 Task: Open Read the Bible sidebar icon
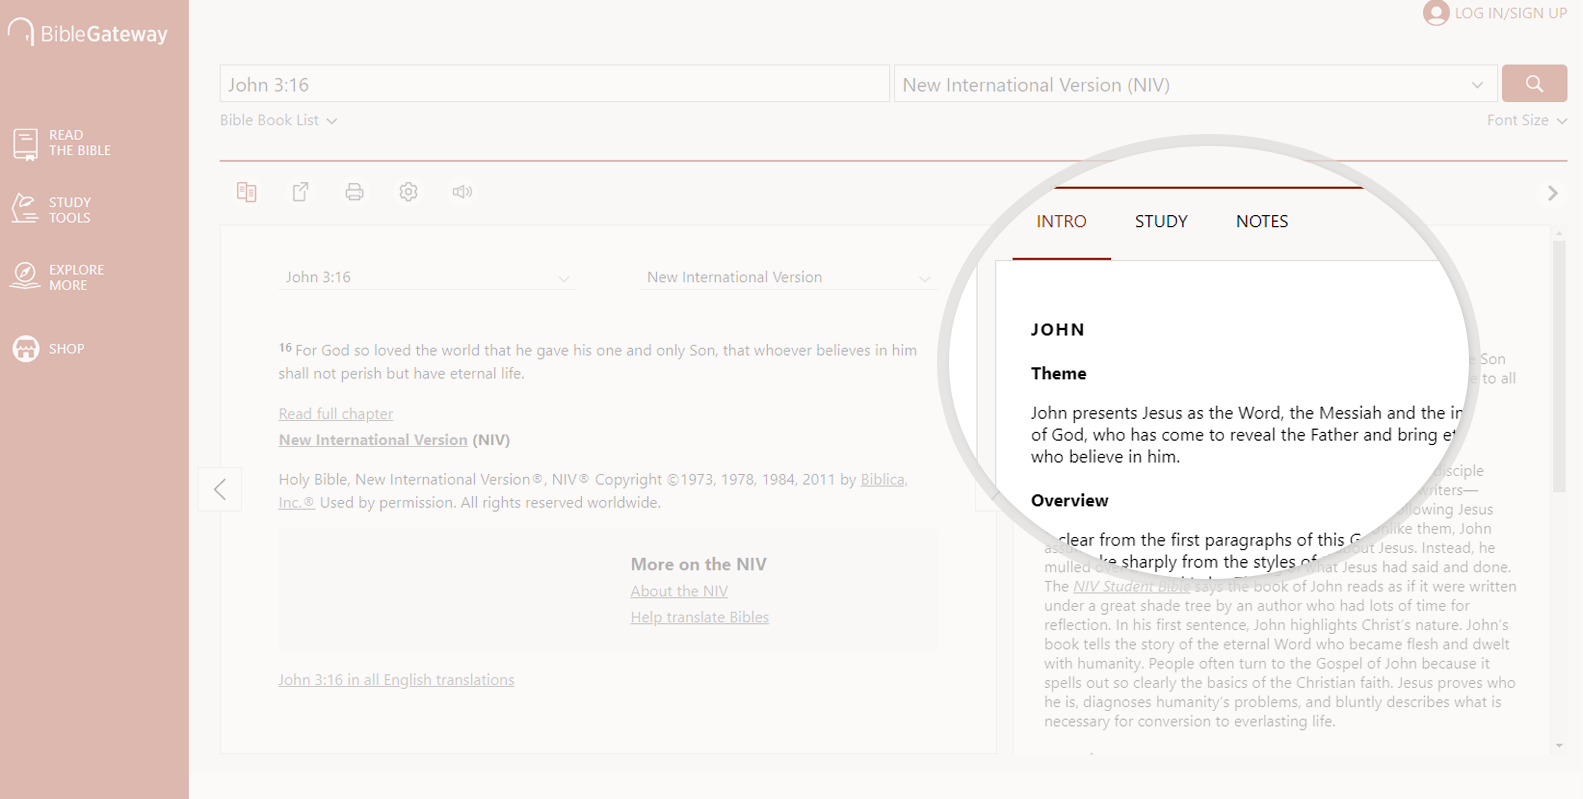pyautogui.click(x=25, y=143)
